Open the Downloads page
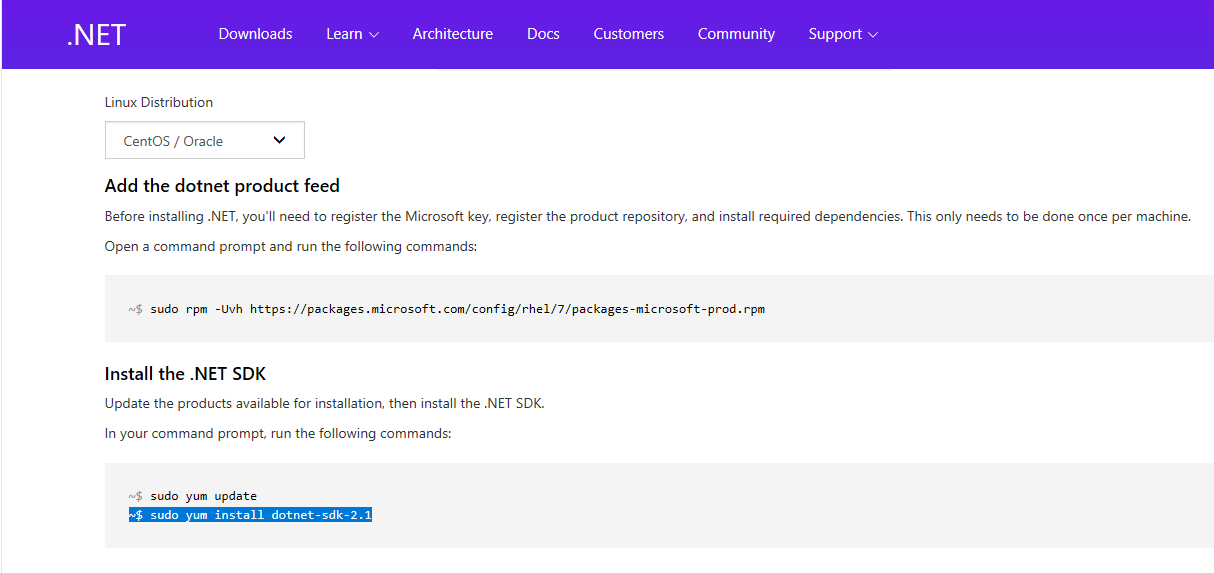1214x573 pixels. pos(255,34)
